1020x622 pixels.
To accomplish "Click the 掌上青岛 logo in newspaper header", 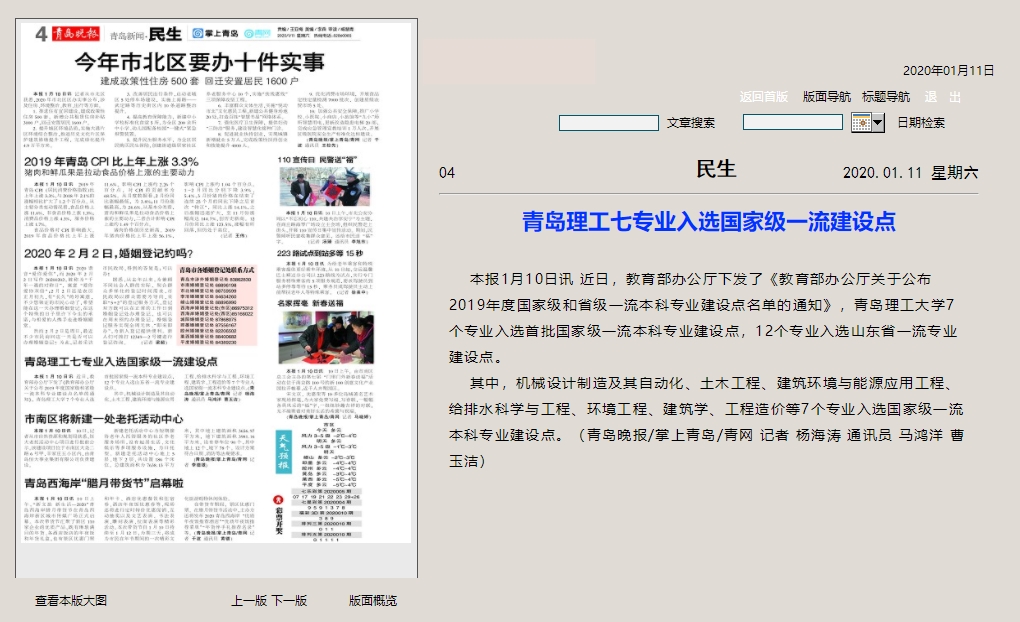I will [216, 33].
